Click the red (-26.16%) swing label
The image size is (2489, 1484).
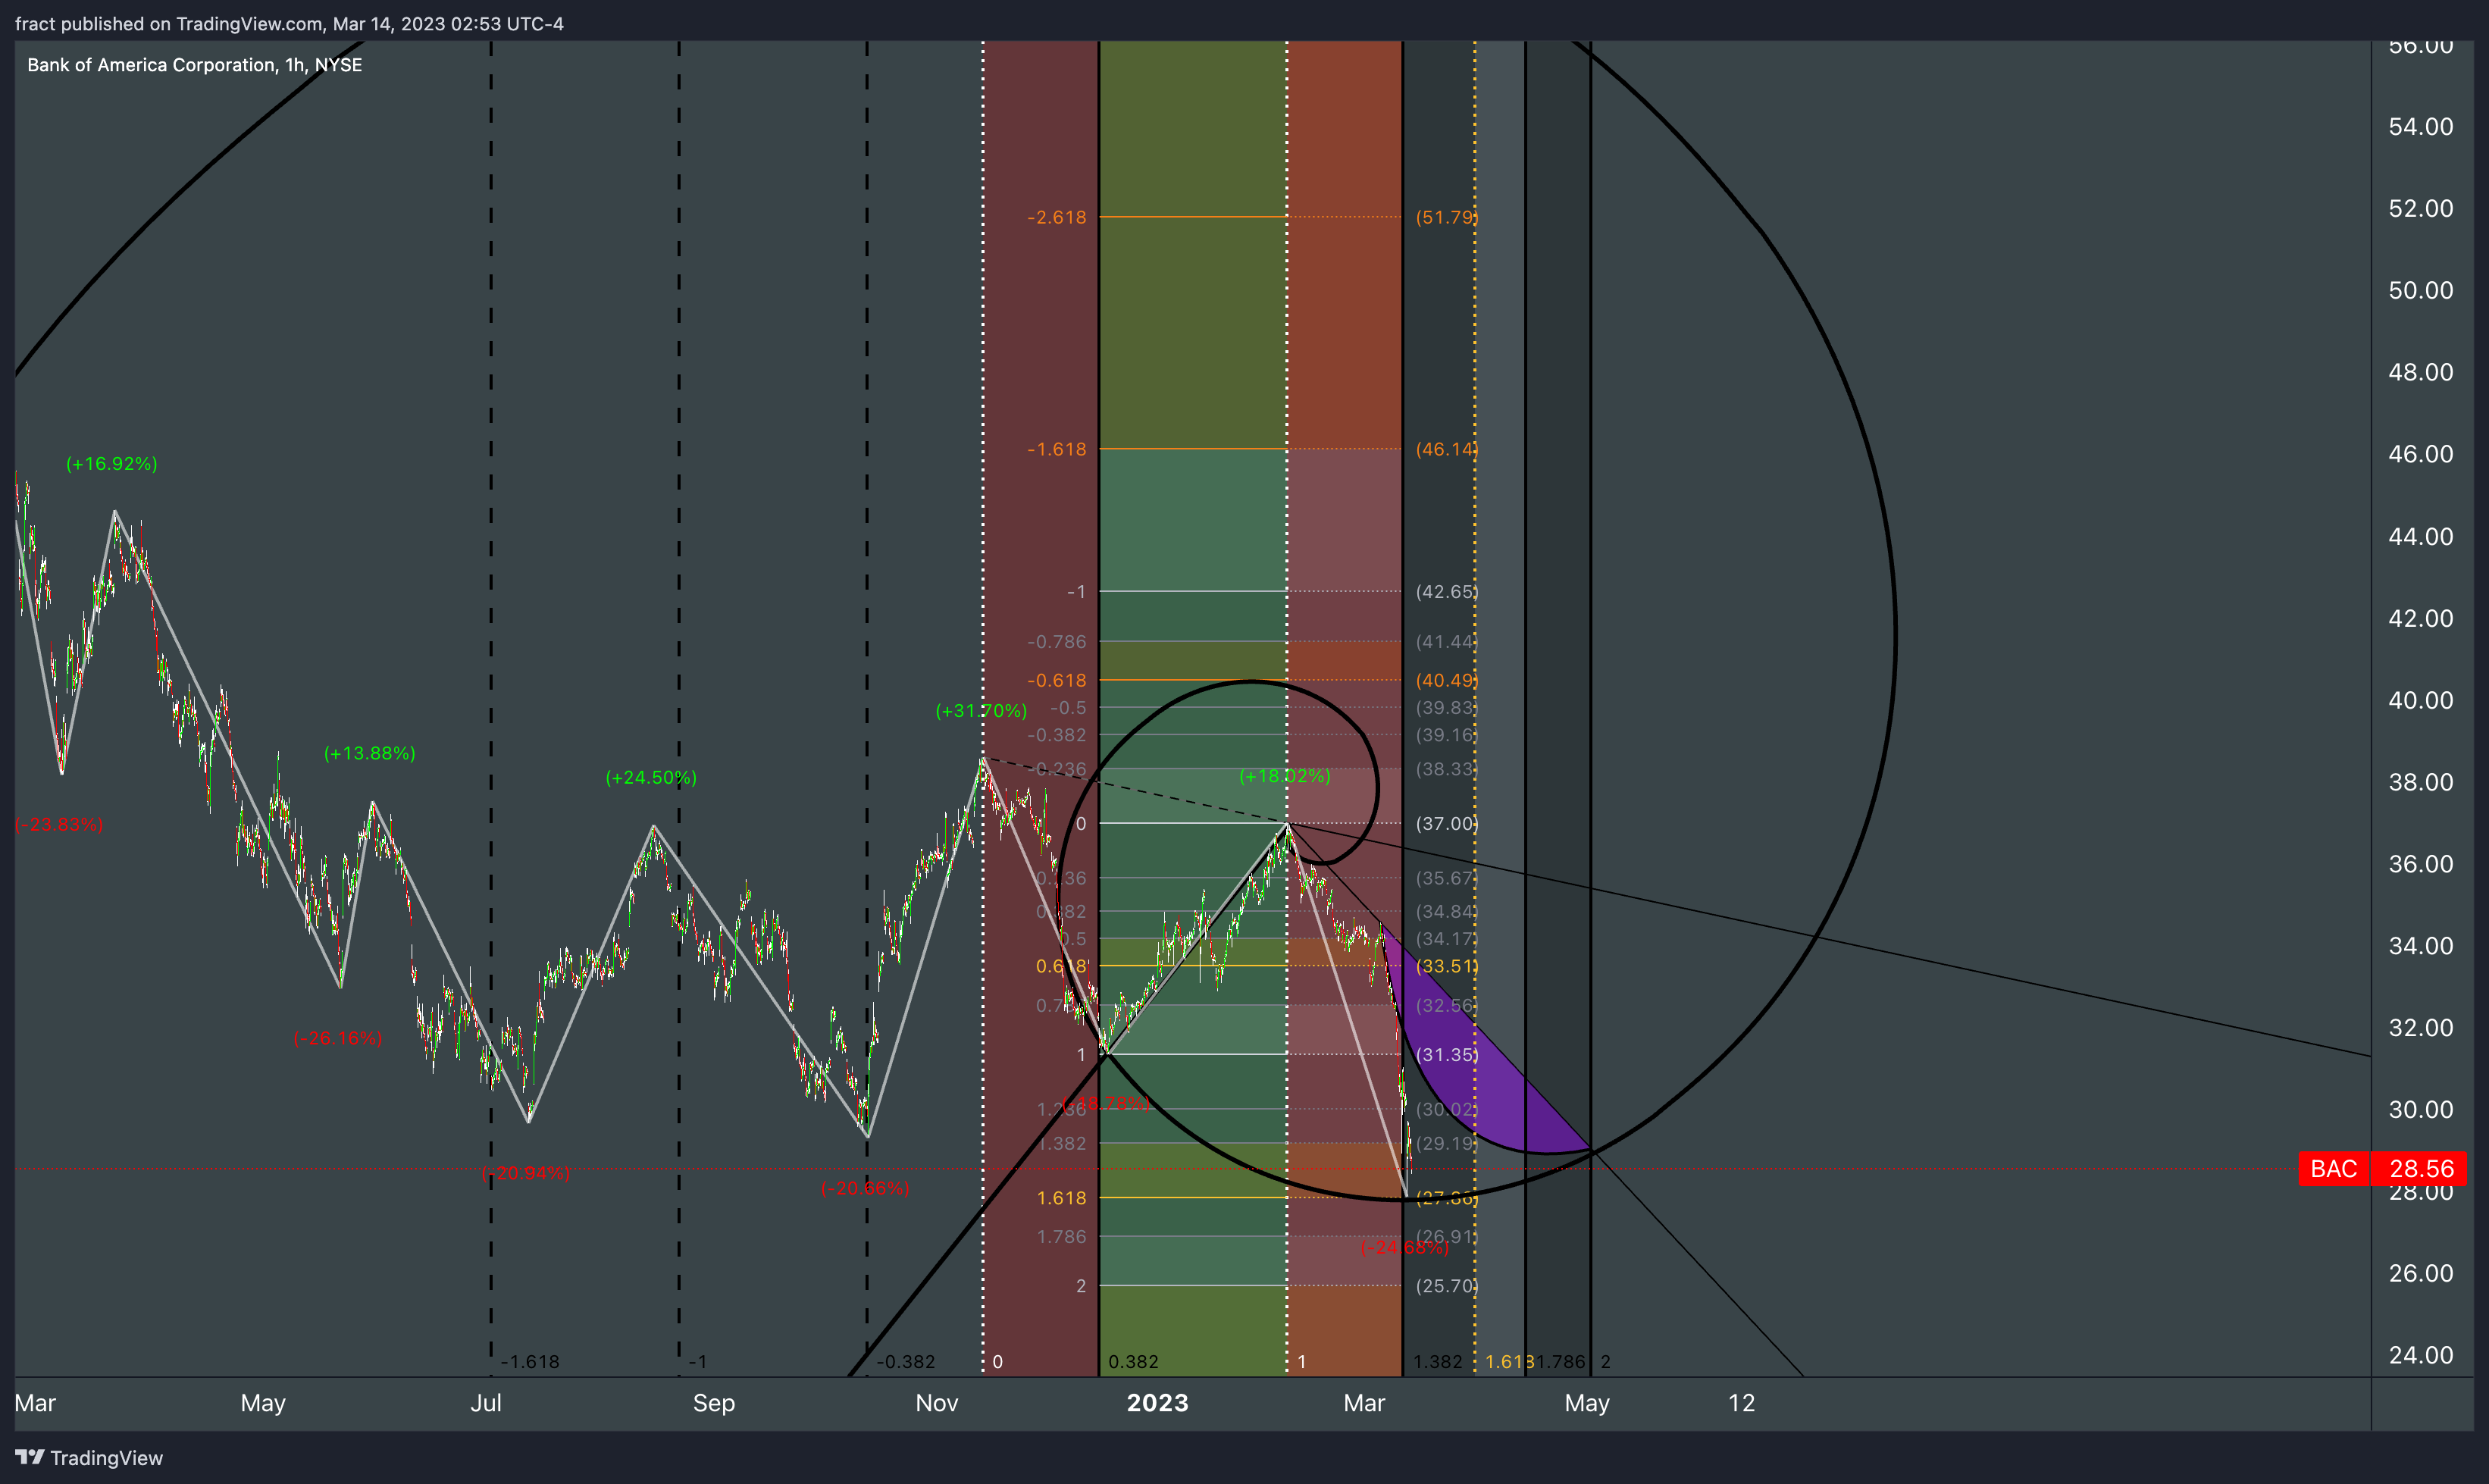point(338,1038)
